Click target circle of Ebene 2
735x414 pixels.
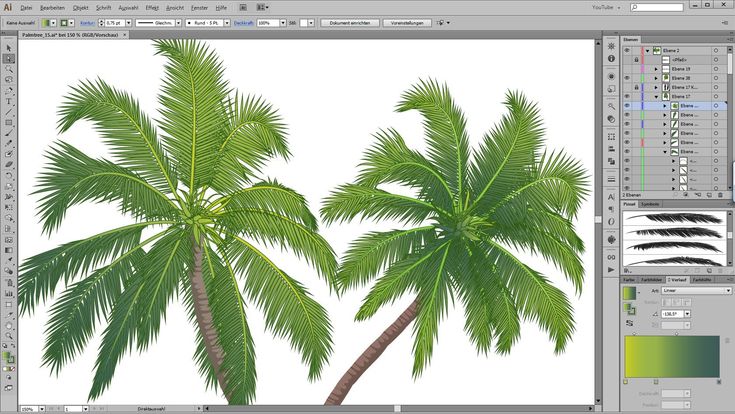pos(716,50)
